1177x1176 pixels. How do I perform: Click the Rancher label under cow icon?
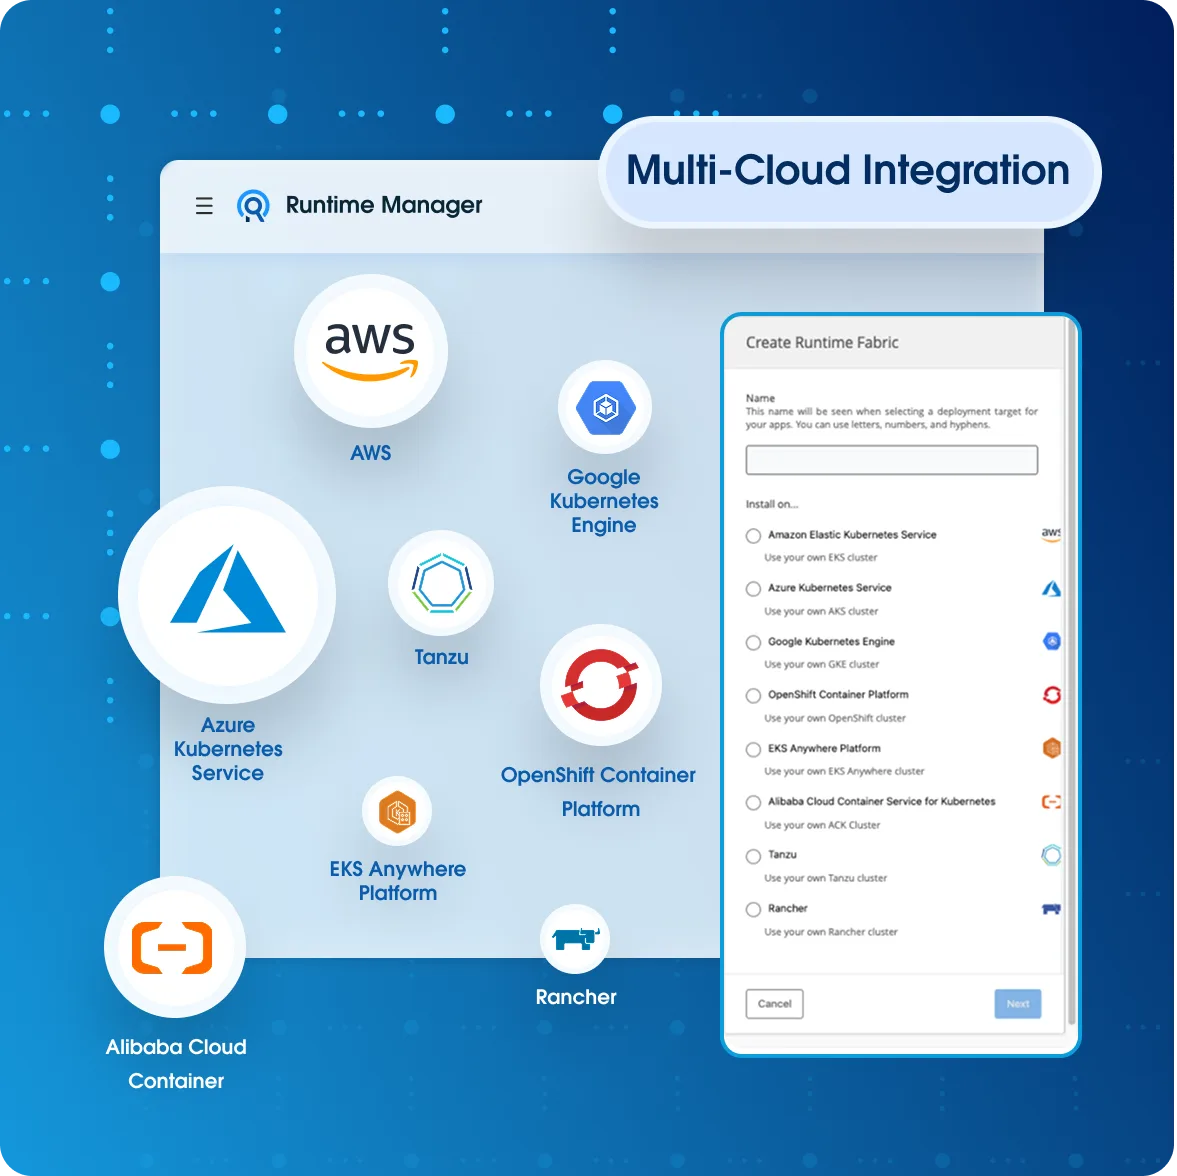pos(576,997)
